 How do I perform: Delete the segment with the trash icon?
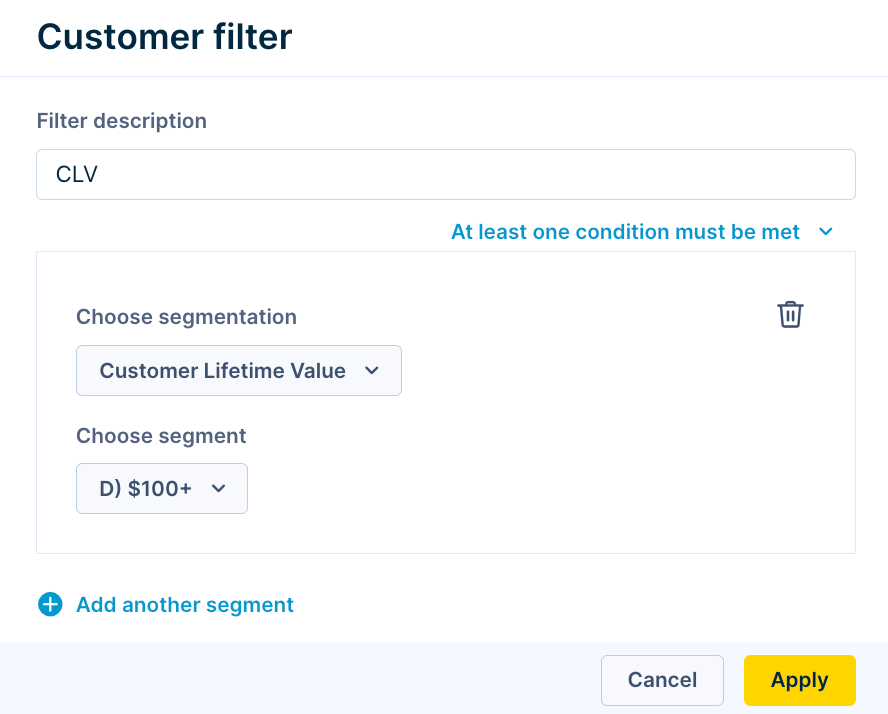[790, 314]
